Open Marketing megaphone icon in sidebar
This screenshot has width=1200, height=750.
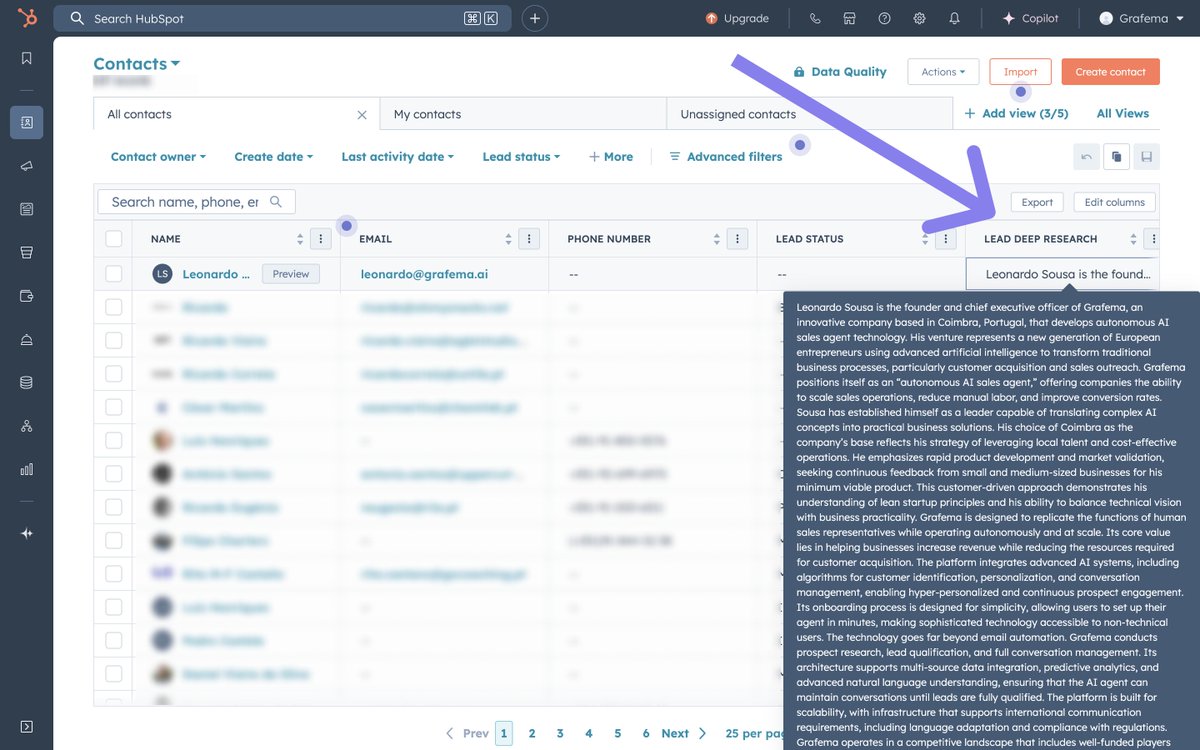(27, 166)
